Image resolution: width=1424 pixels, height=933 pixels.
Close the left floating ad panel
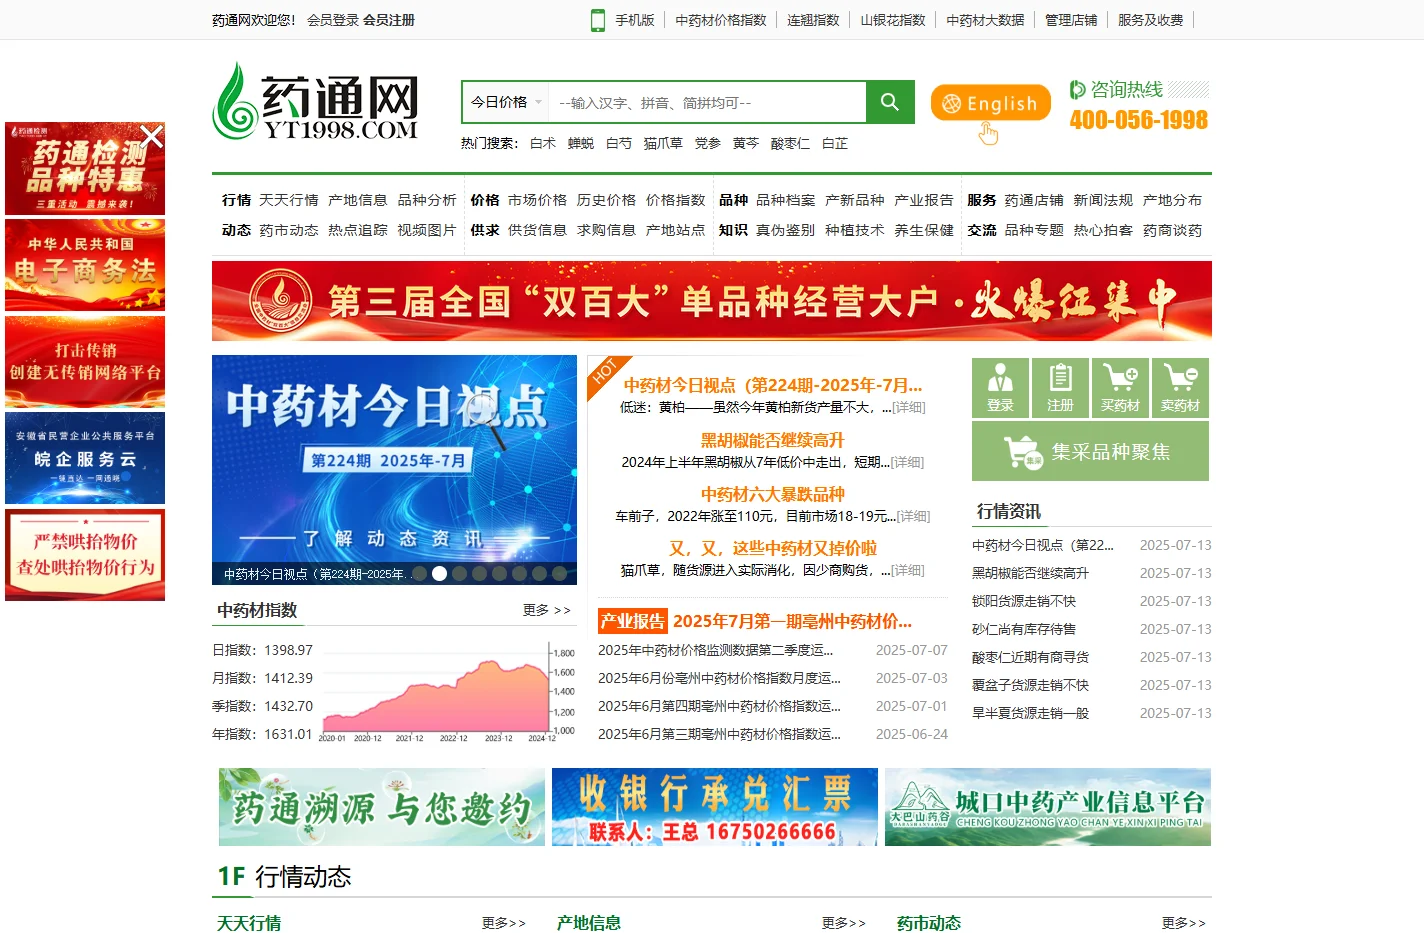(x=151, y=136)
